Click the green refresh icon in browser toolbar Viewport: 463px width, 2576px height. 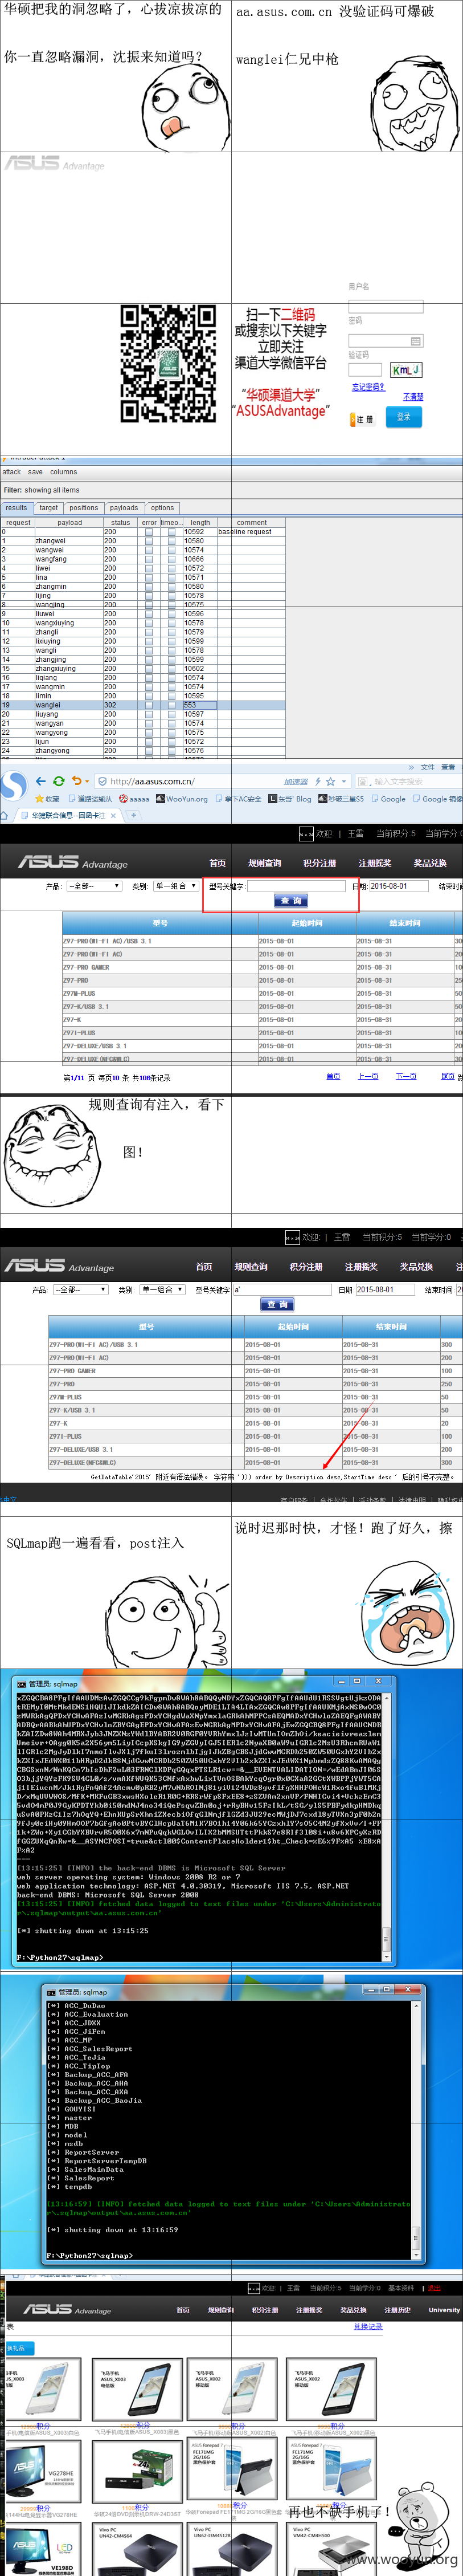pos(59,781)
